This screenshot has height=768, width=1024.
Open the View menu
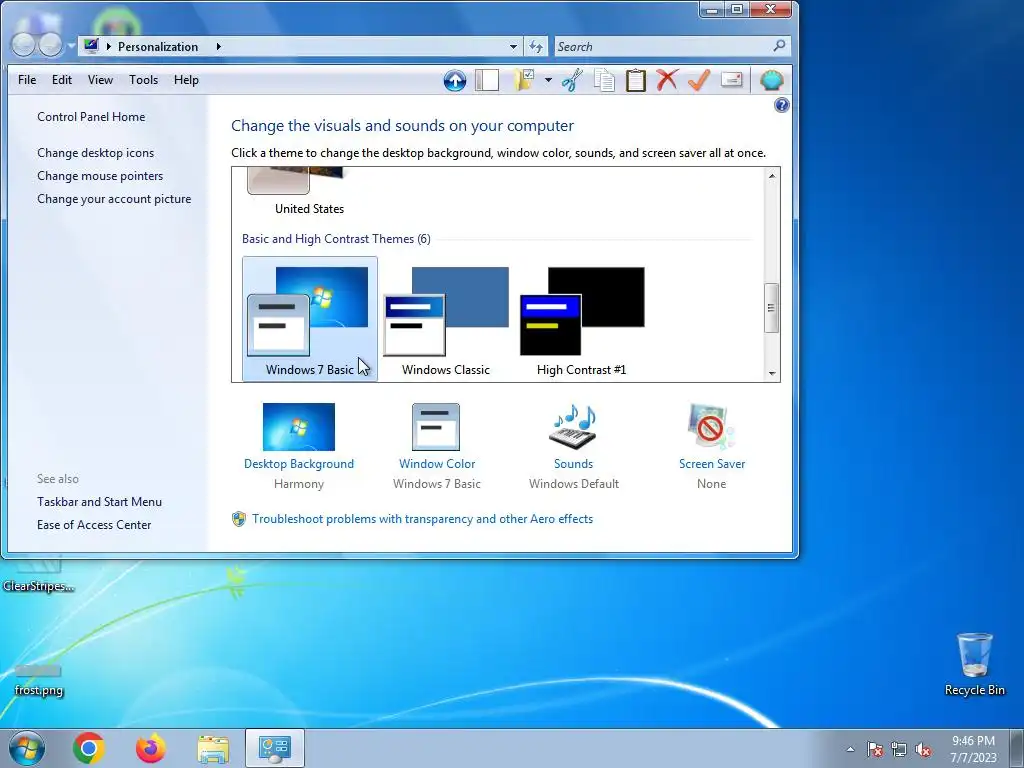click(100, 80)
